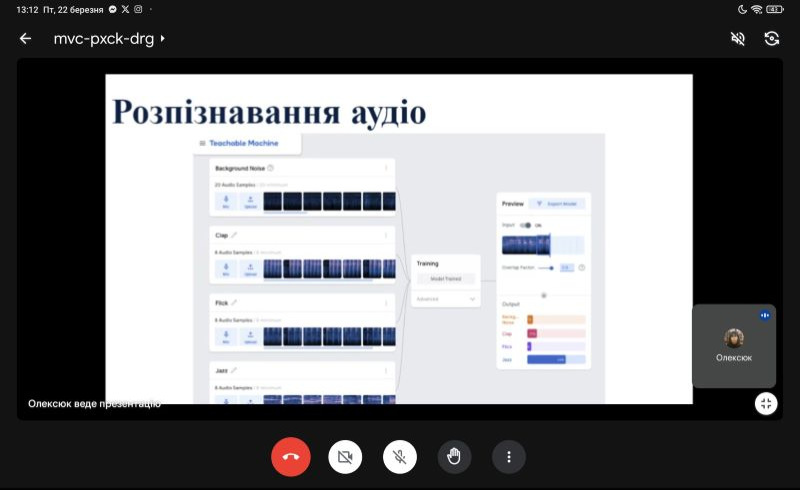Image resolution: width=800 pixels, height=490 pixels.
Task: Tap 'Олексюк веде презентацію' caption
Action: pos(94,404)
